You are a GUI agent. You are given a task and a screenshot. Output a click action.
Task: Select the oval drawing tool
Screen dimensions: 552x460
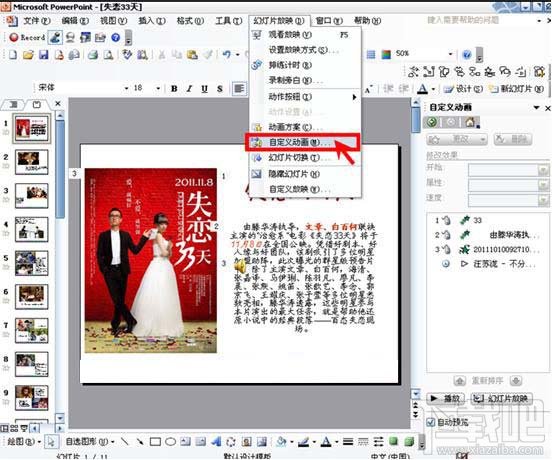coord(170,441)
